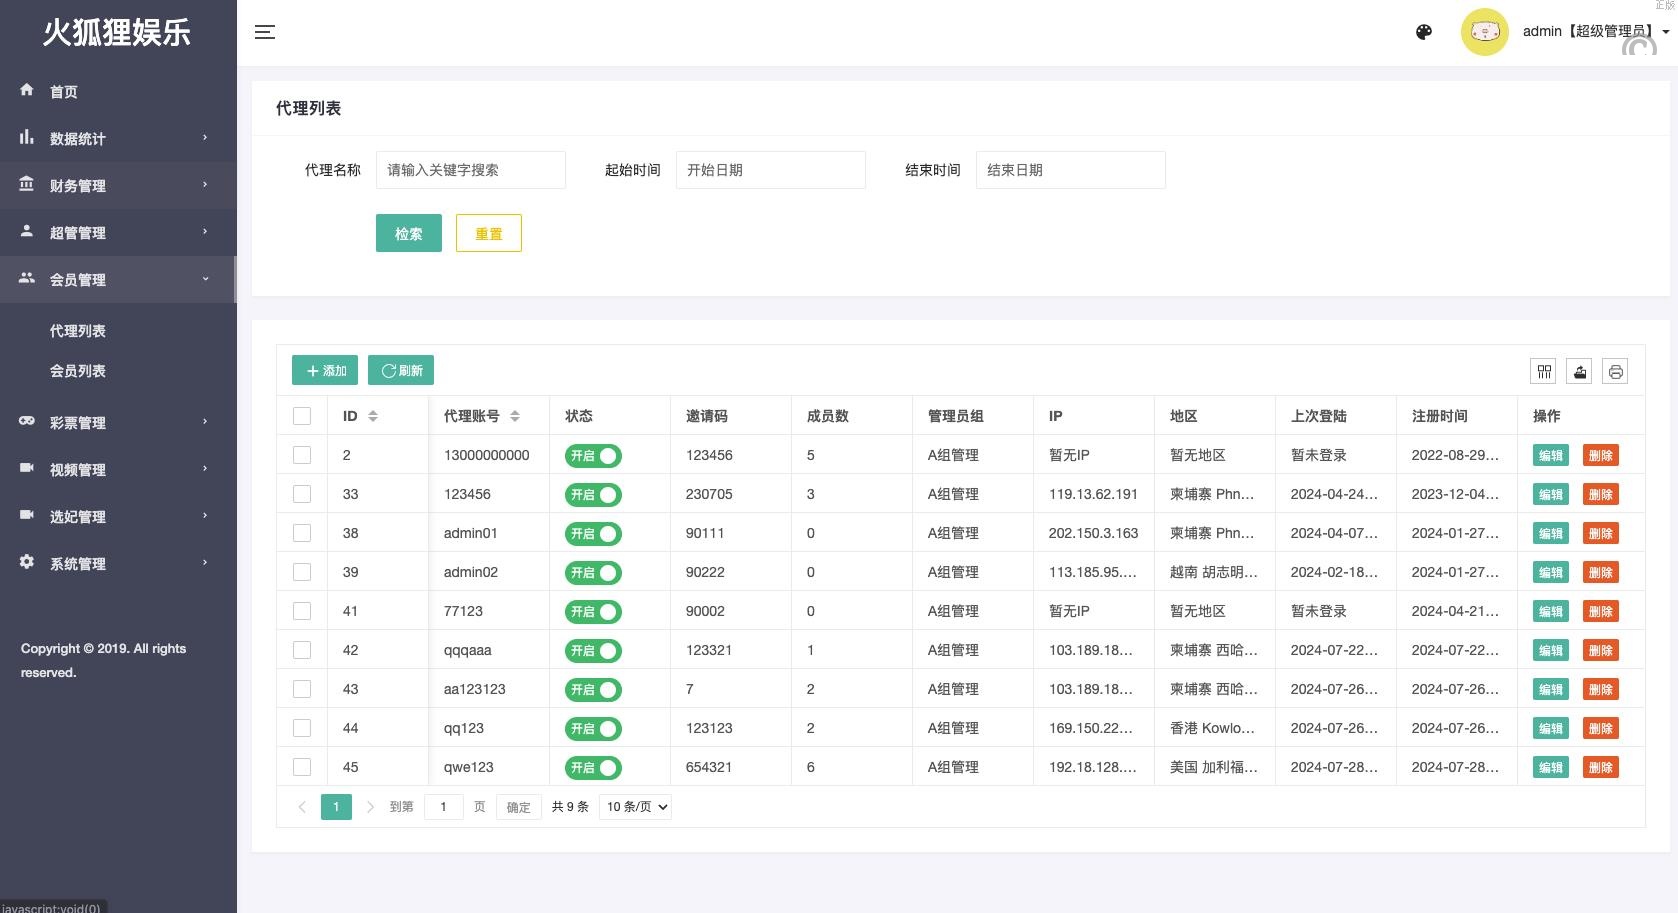Viewport: 1678px width, 913px height.
Task: Click the print table icon
Action: pyautogui.click(x=1615, y=372)
